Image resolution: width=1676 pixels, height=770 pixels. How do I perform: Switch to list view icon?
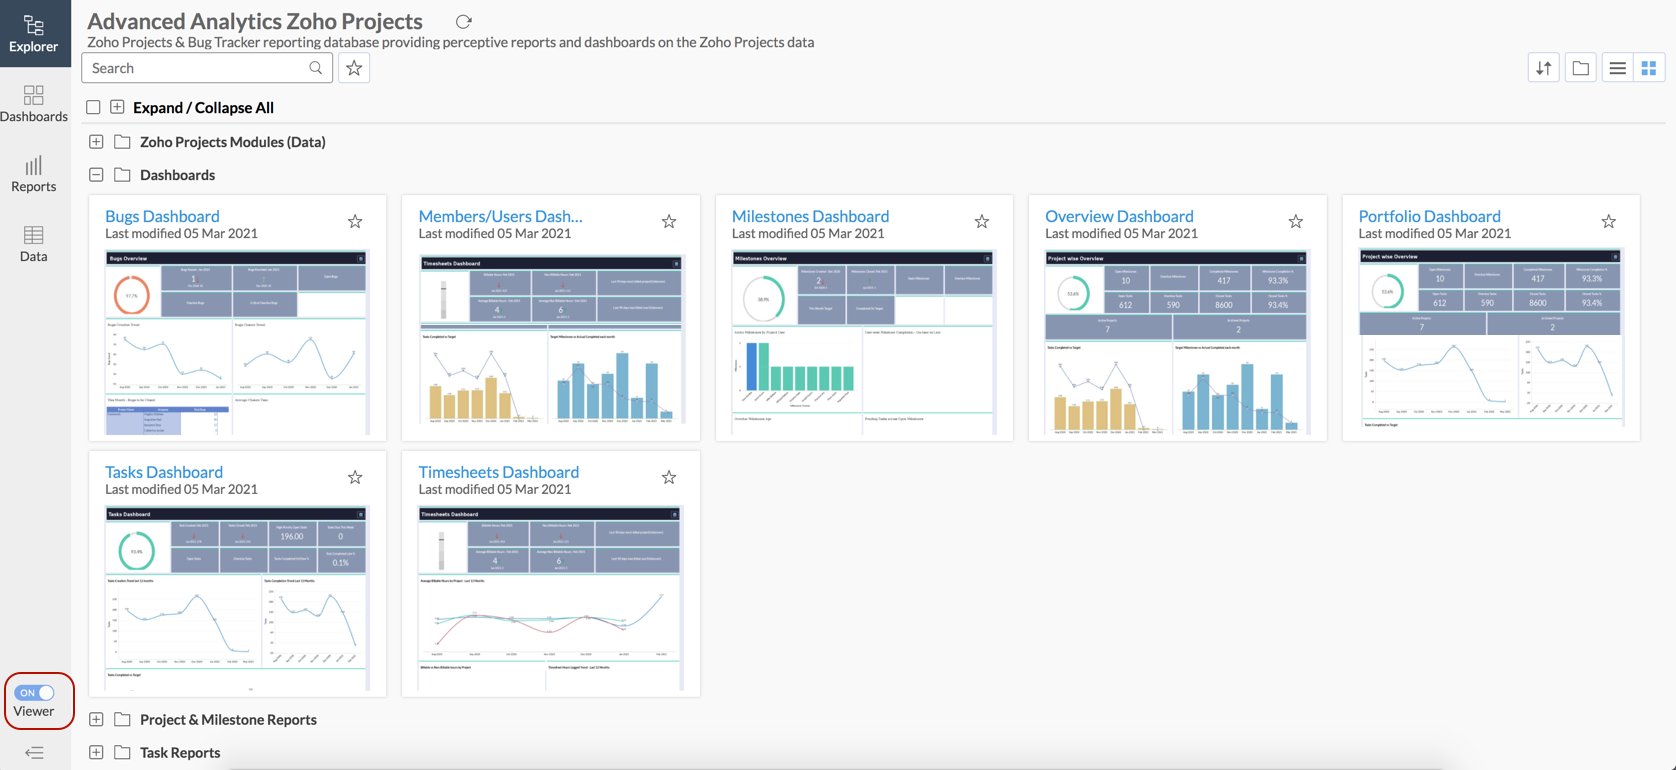[1617, 68]
